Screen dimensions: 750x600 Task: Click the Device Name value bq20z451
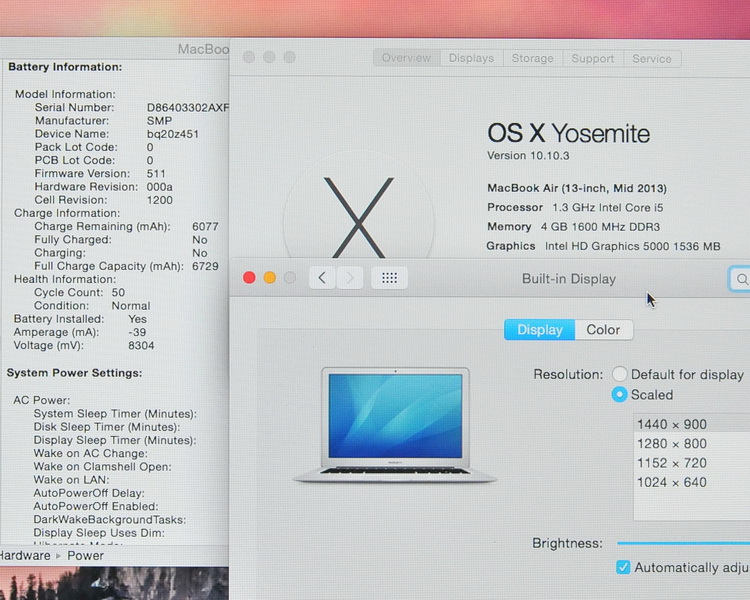(173, 134)
